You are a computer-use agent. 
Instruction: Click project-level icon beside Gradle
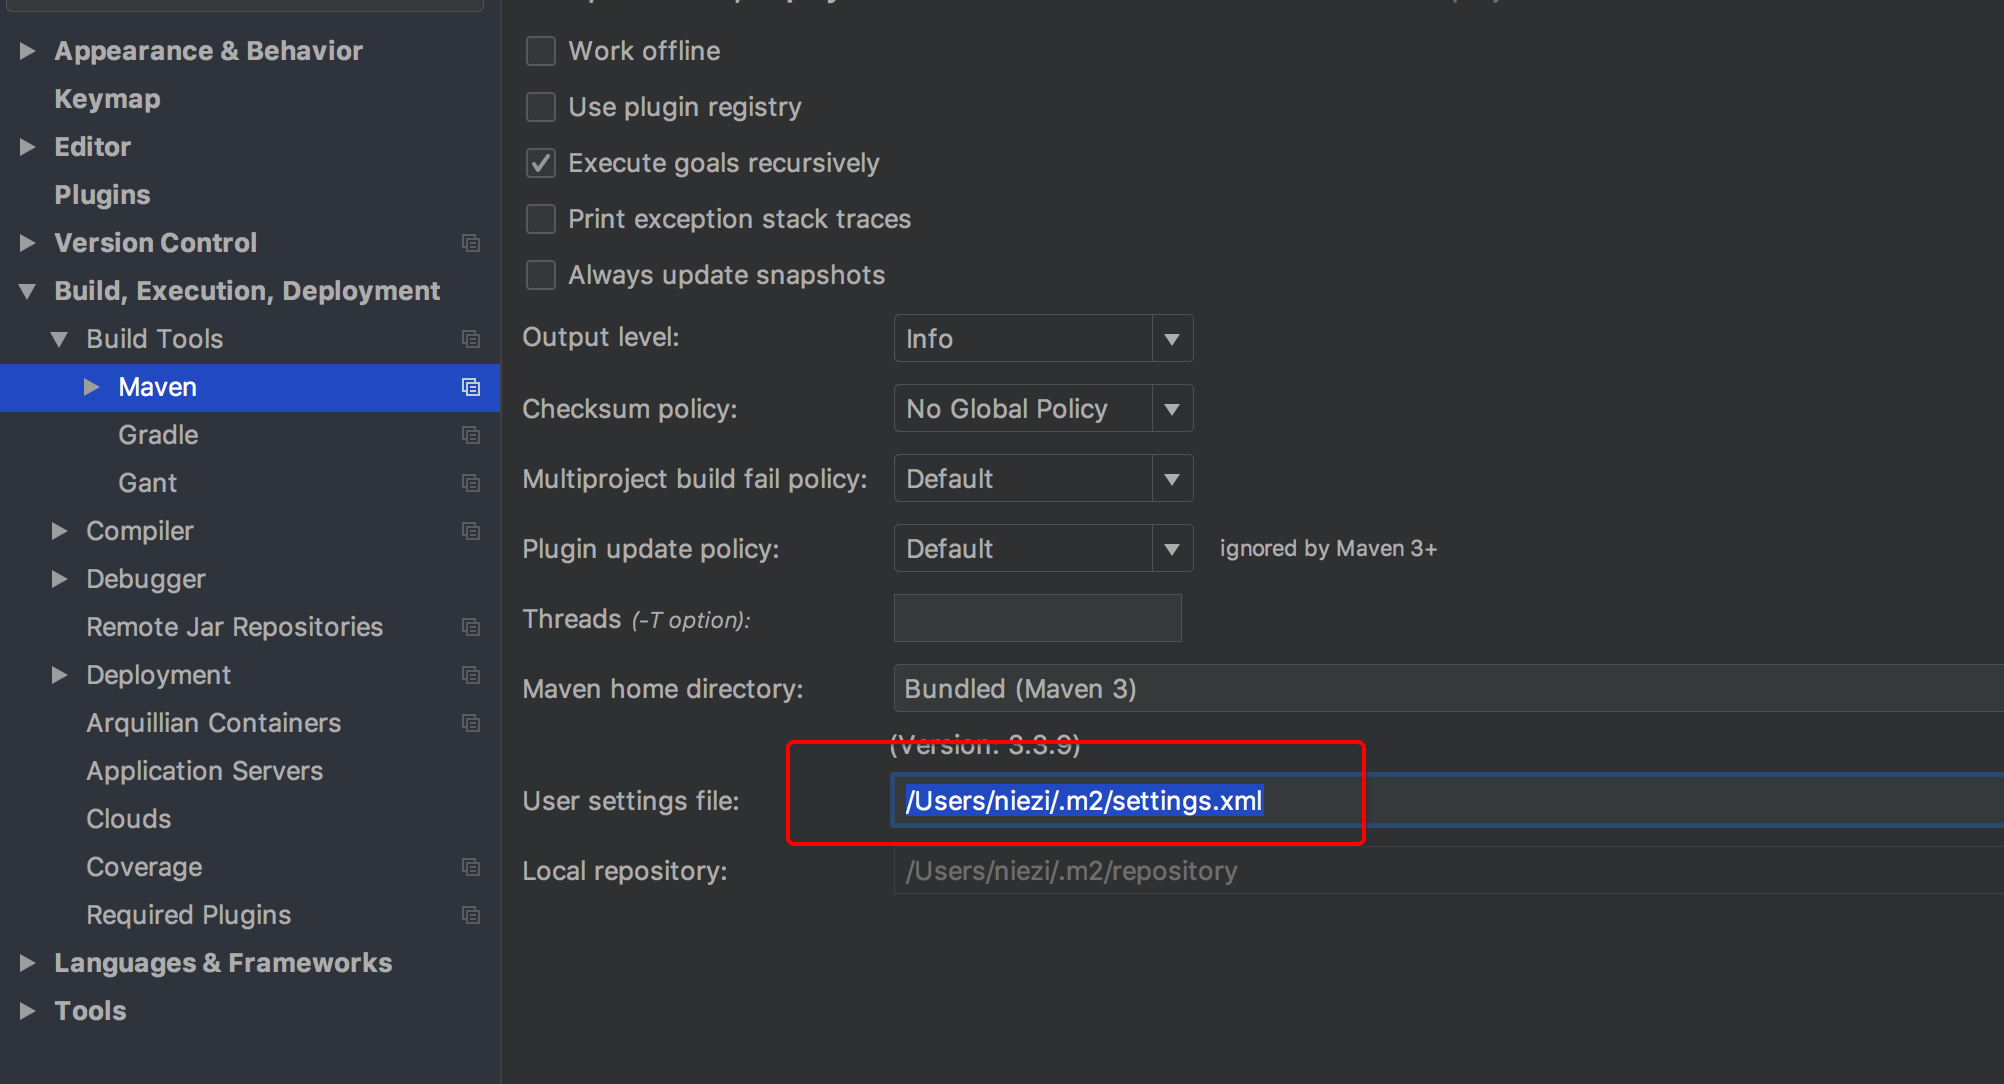pos(471,435)
